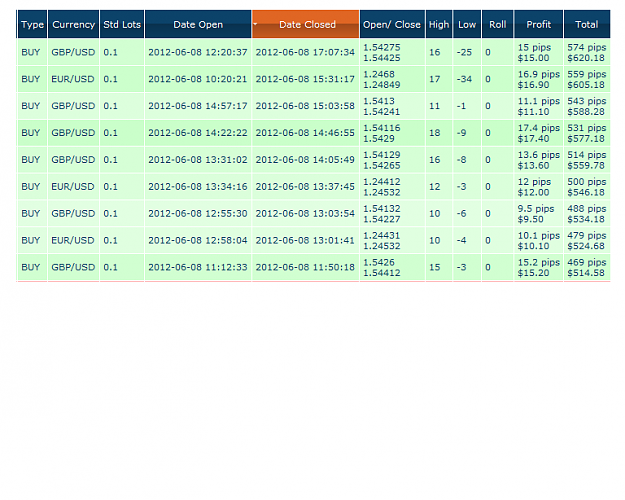Click the total cell 488 pips $534.18
This screenshot has width=625, height=500.
click(x=587, y=214)
